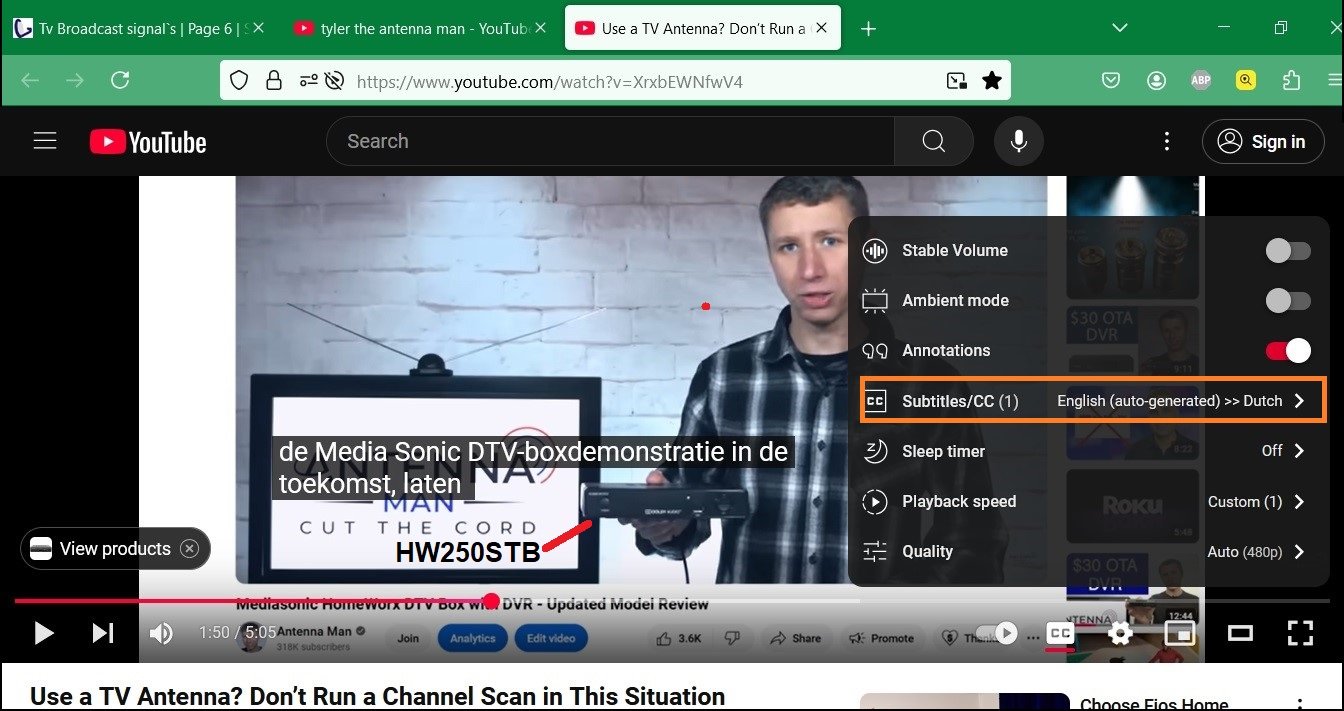Screen dimensions: 1344x711
Task: Toggle the CC subtitles button
Action: pos(1060,633)
